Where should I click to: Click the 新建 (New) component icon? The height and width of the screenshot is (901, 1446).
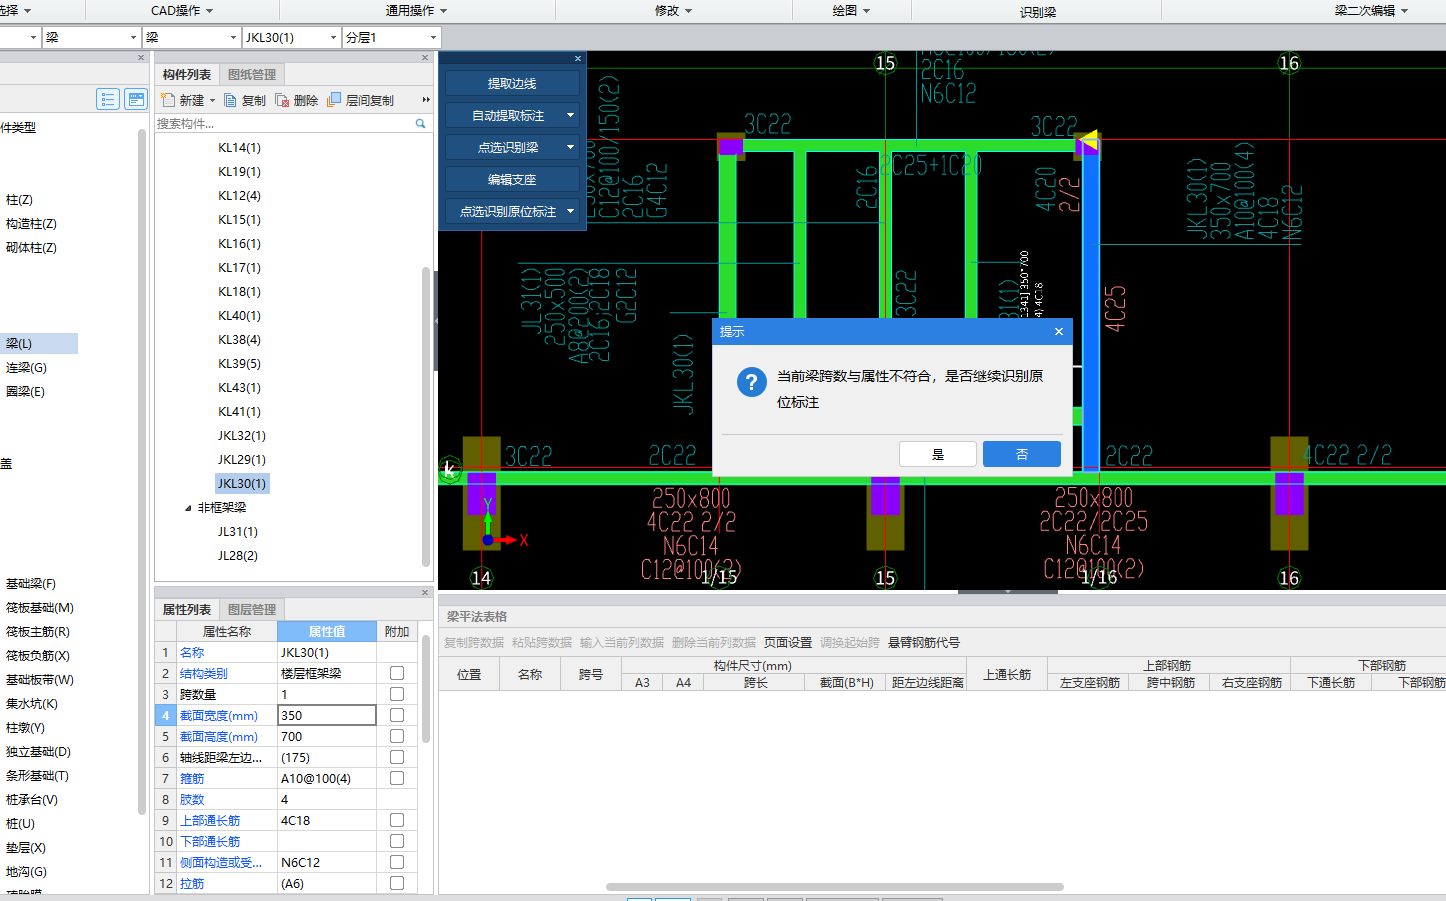pos(168,100)
